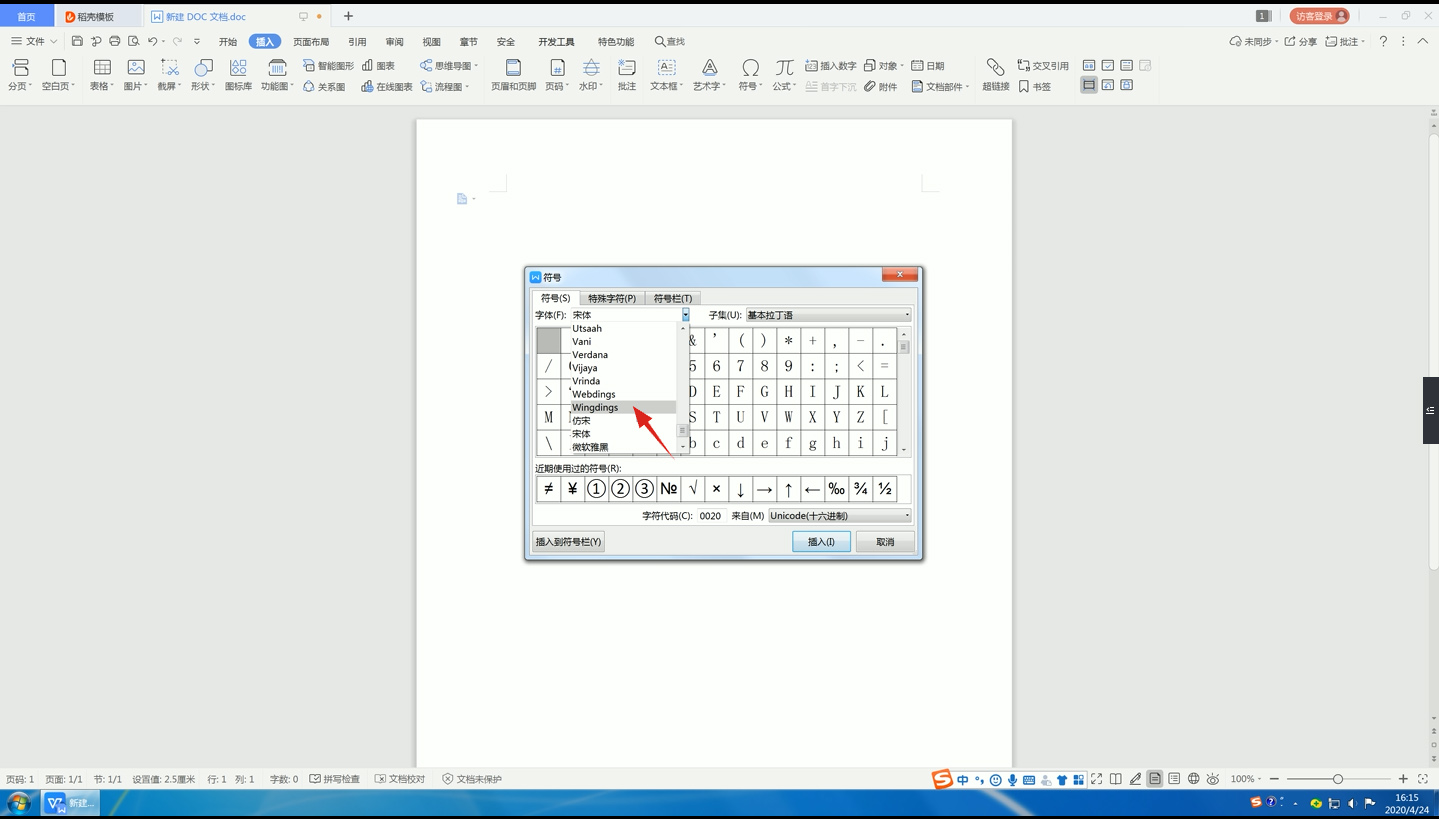Click the 关系图 relationship diagram button
Screen dimensions: 1439x819
pos(324,86)
